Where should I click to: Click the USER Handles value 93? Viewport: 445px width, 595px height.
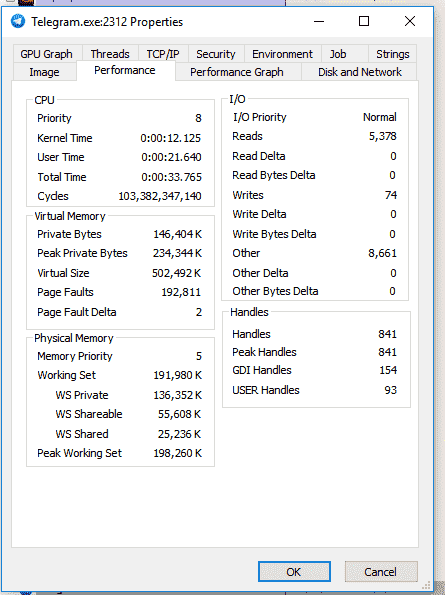(x=390, y=390)
